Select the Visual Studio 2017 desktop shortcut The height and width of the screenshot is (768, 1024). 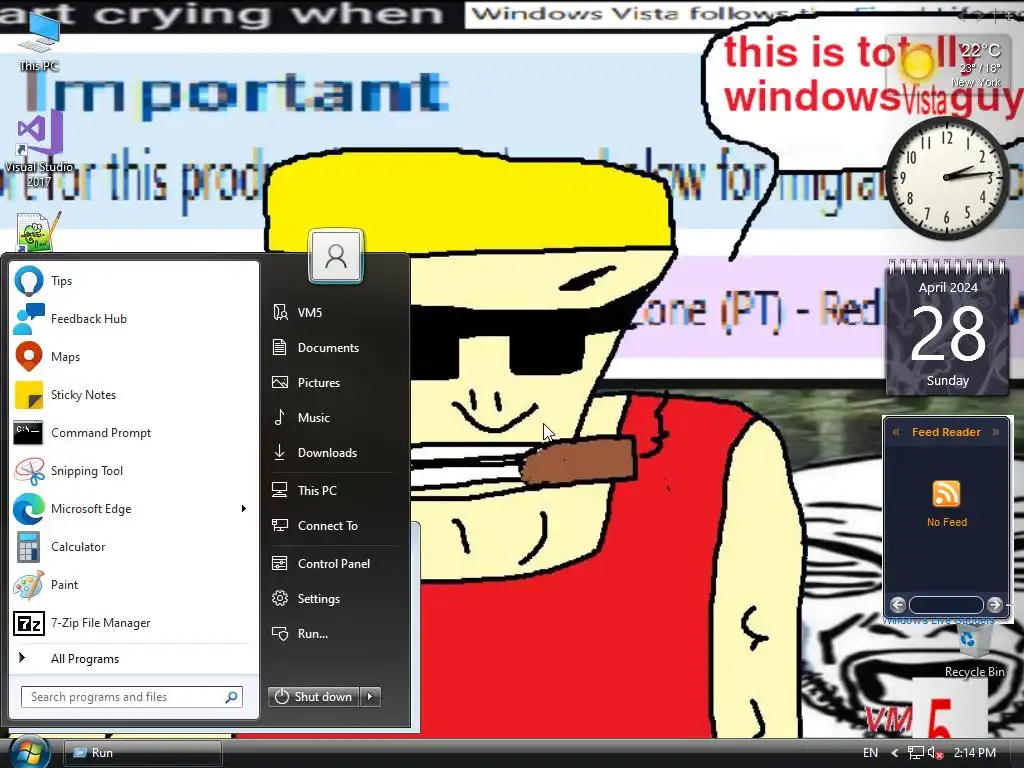pyautogui.click(x=39, y=149)
